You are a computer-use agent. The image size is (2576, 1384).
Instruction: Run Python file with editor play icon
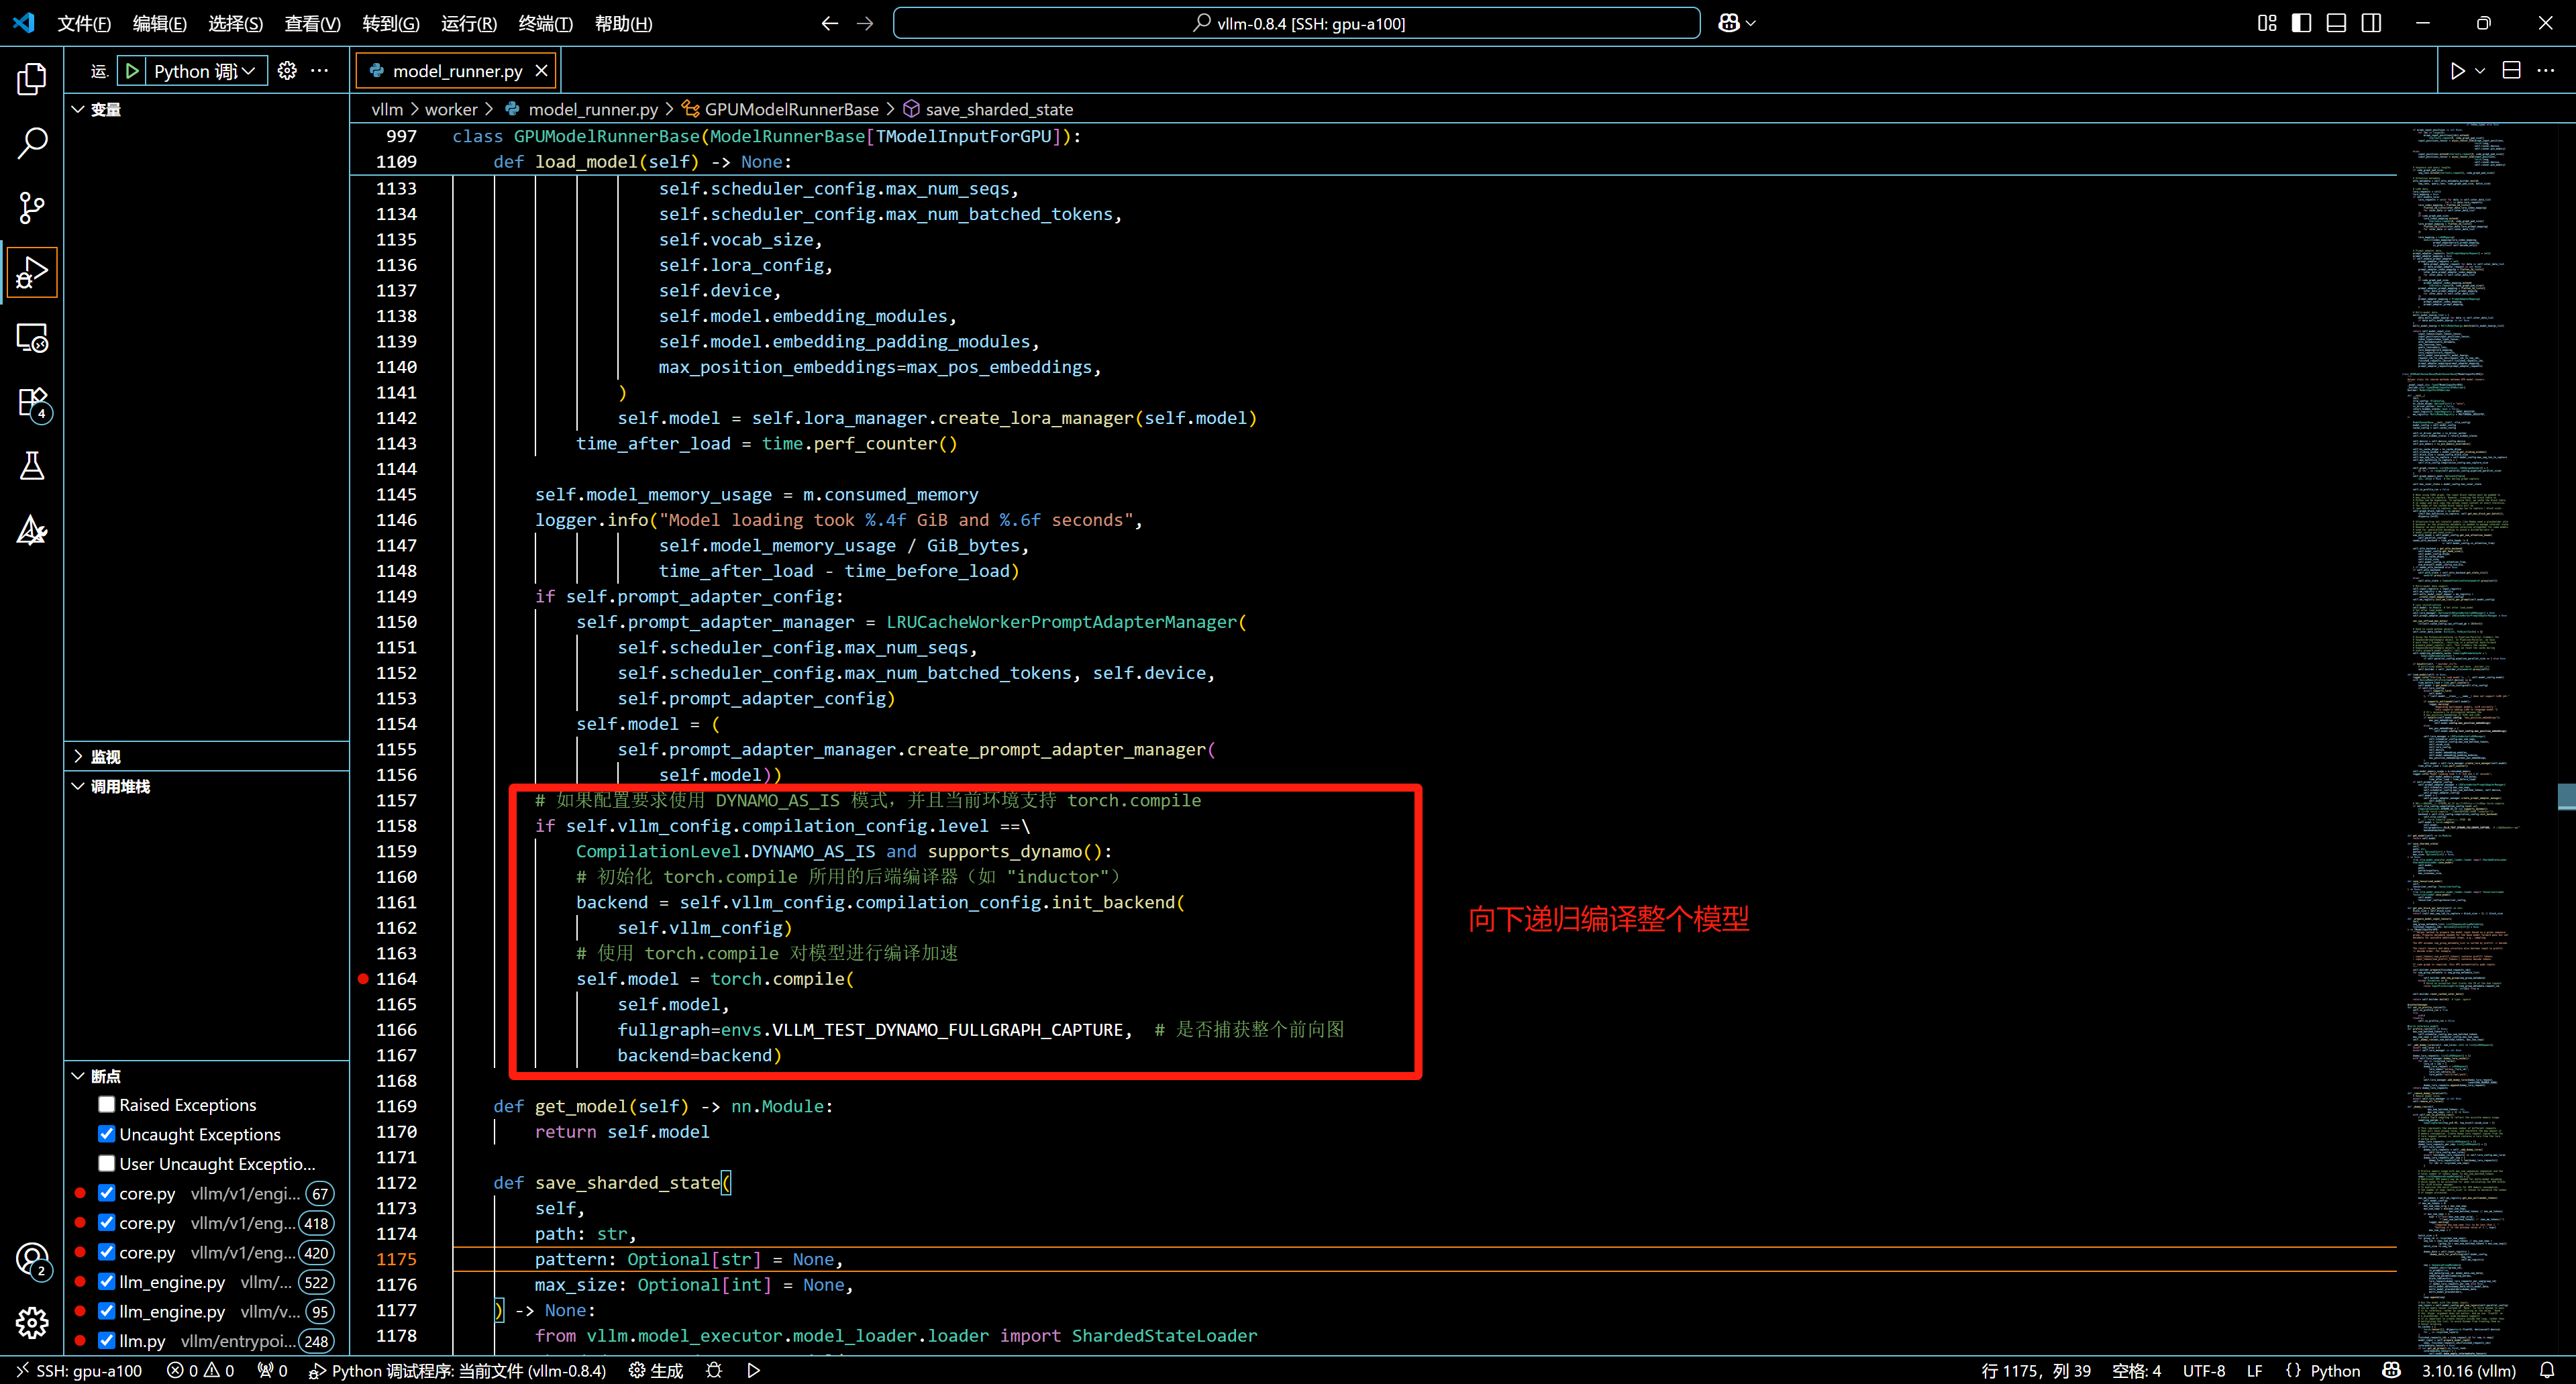2457,71
